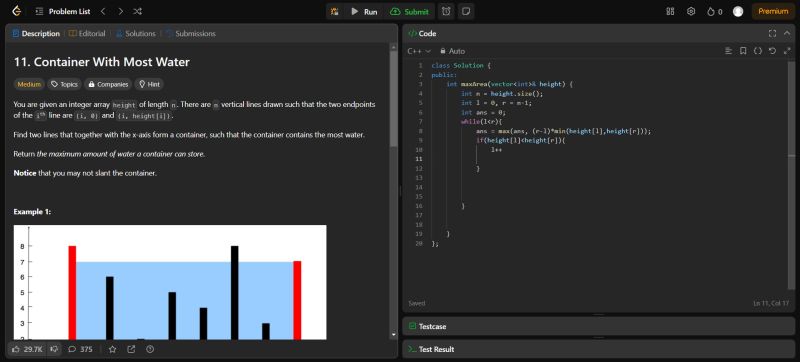Bookmark the code with bookmark icon
This screenshot has width=800, height=362.
tap(743, 51)
